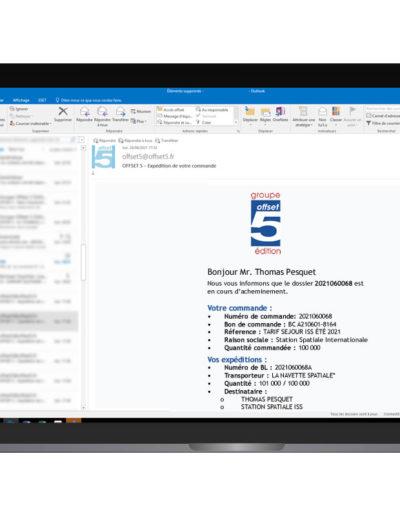Click Transférer in reading pane header
Screen dimensions: 400x516
tap(166, 140)
